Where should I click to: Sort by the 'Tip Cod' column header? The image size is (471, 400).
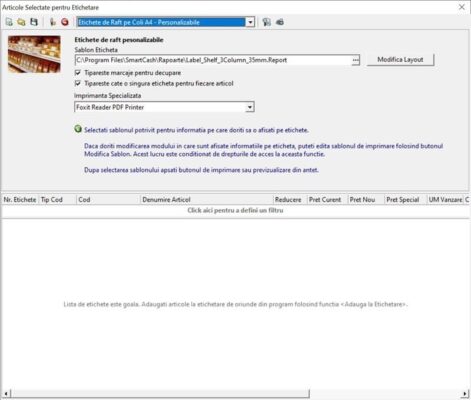[57, 200]
